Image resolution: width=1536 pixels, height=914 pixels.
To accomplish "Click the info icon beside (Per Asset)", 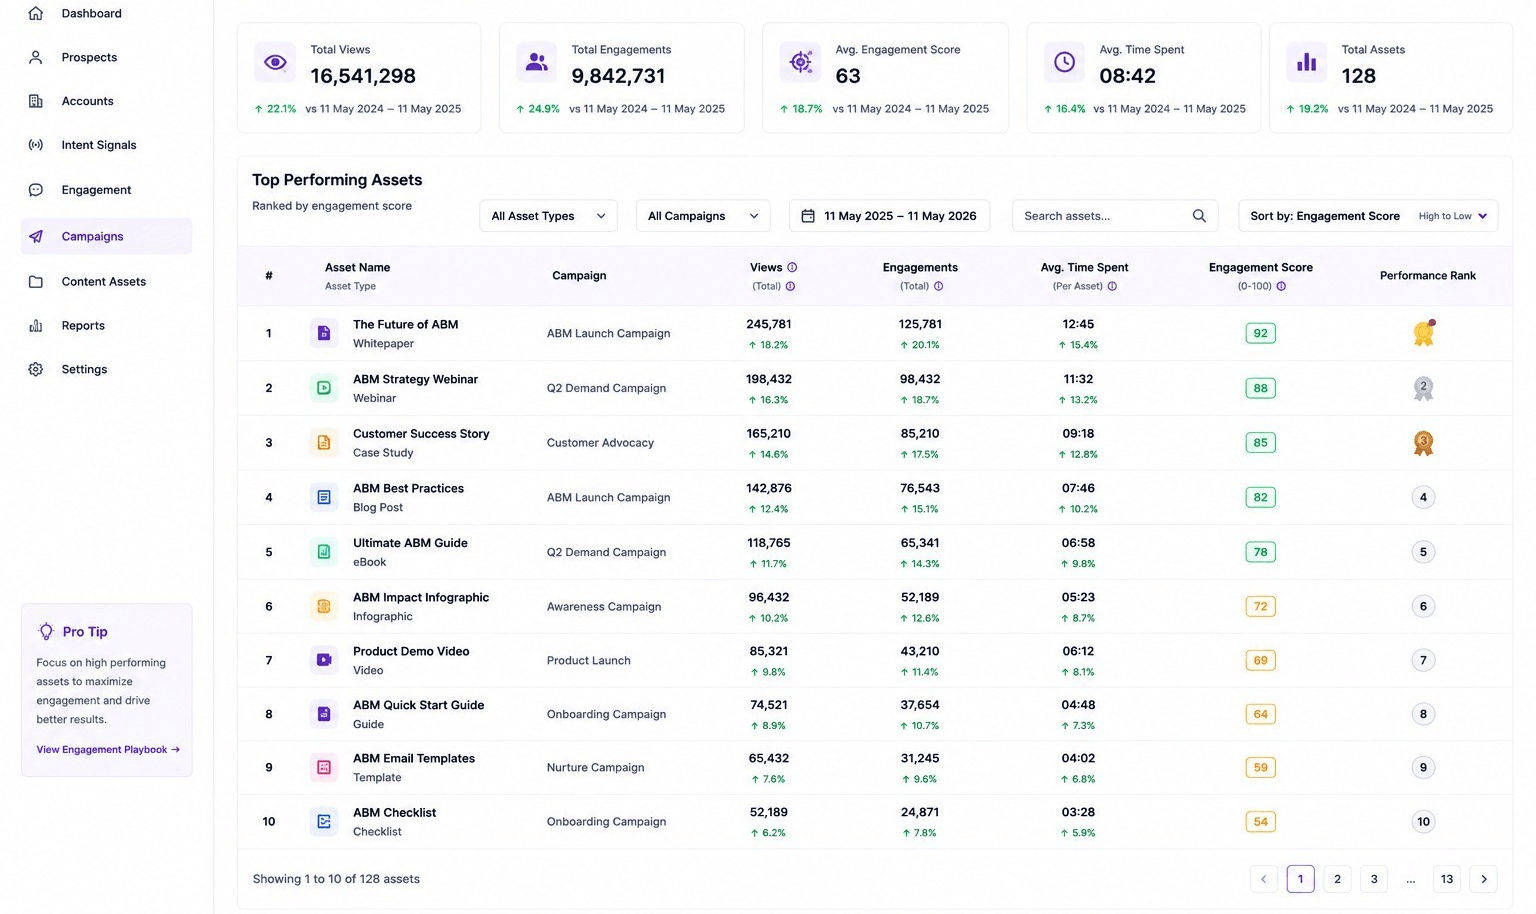I will [x=1112, y=286].
